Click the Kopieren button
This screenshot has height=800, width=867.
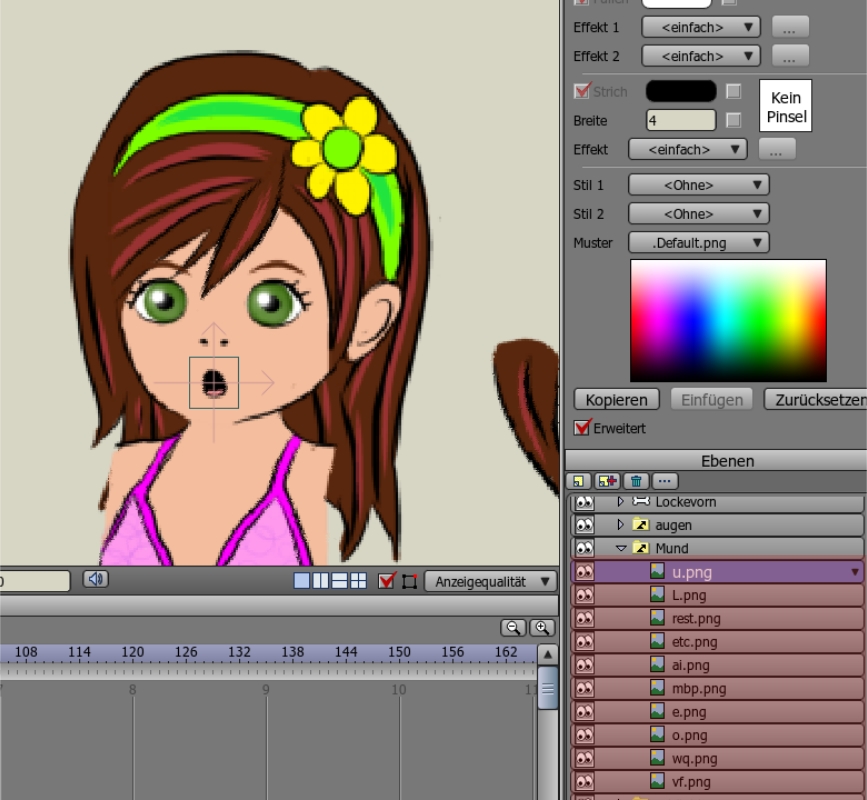[617, 399]
